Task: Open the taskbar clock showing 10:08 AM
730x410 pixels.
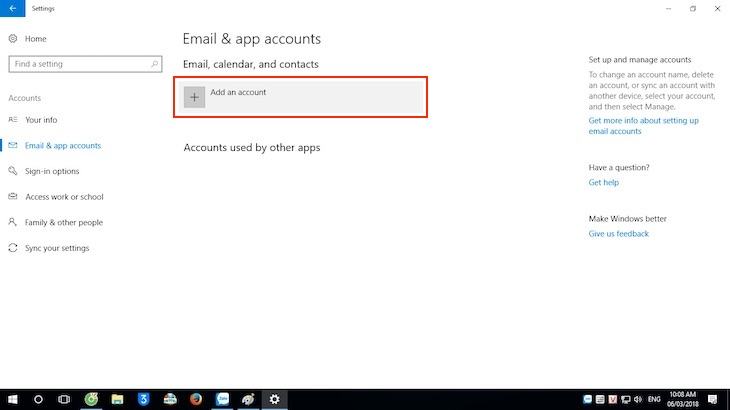Action: point(683,399)
